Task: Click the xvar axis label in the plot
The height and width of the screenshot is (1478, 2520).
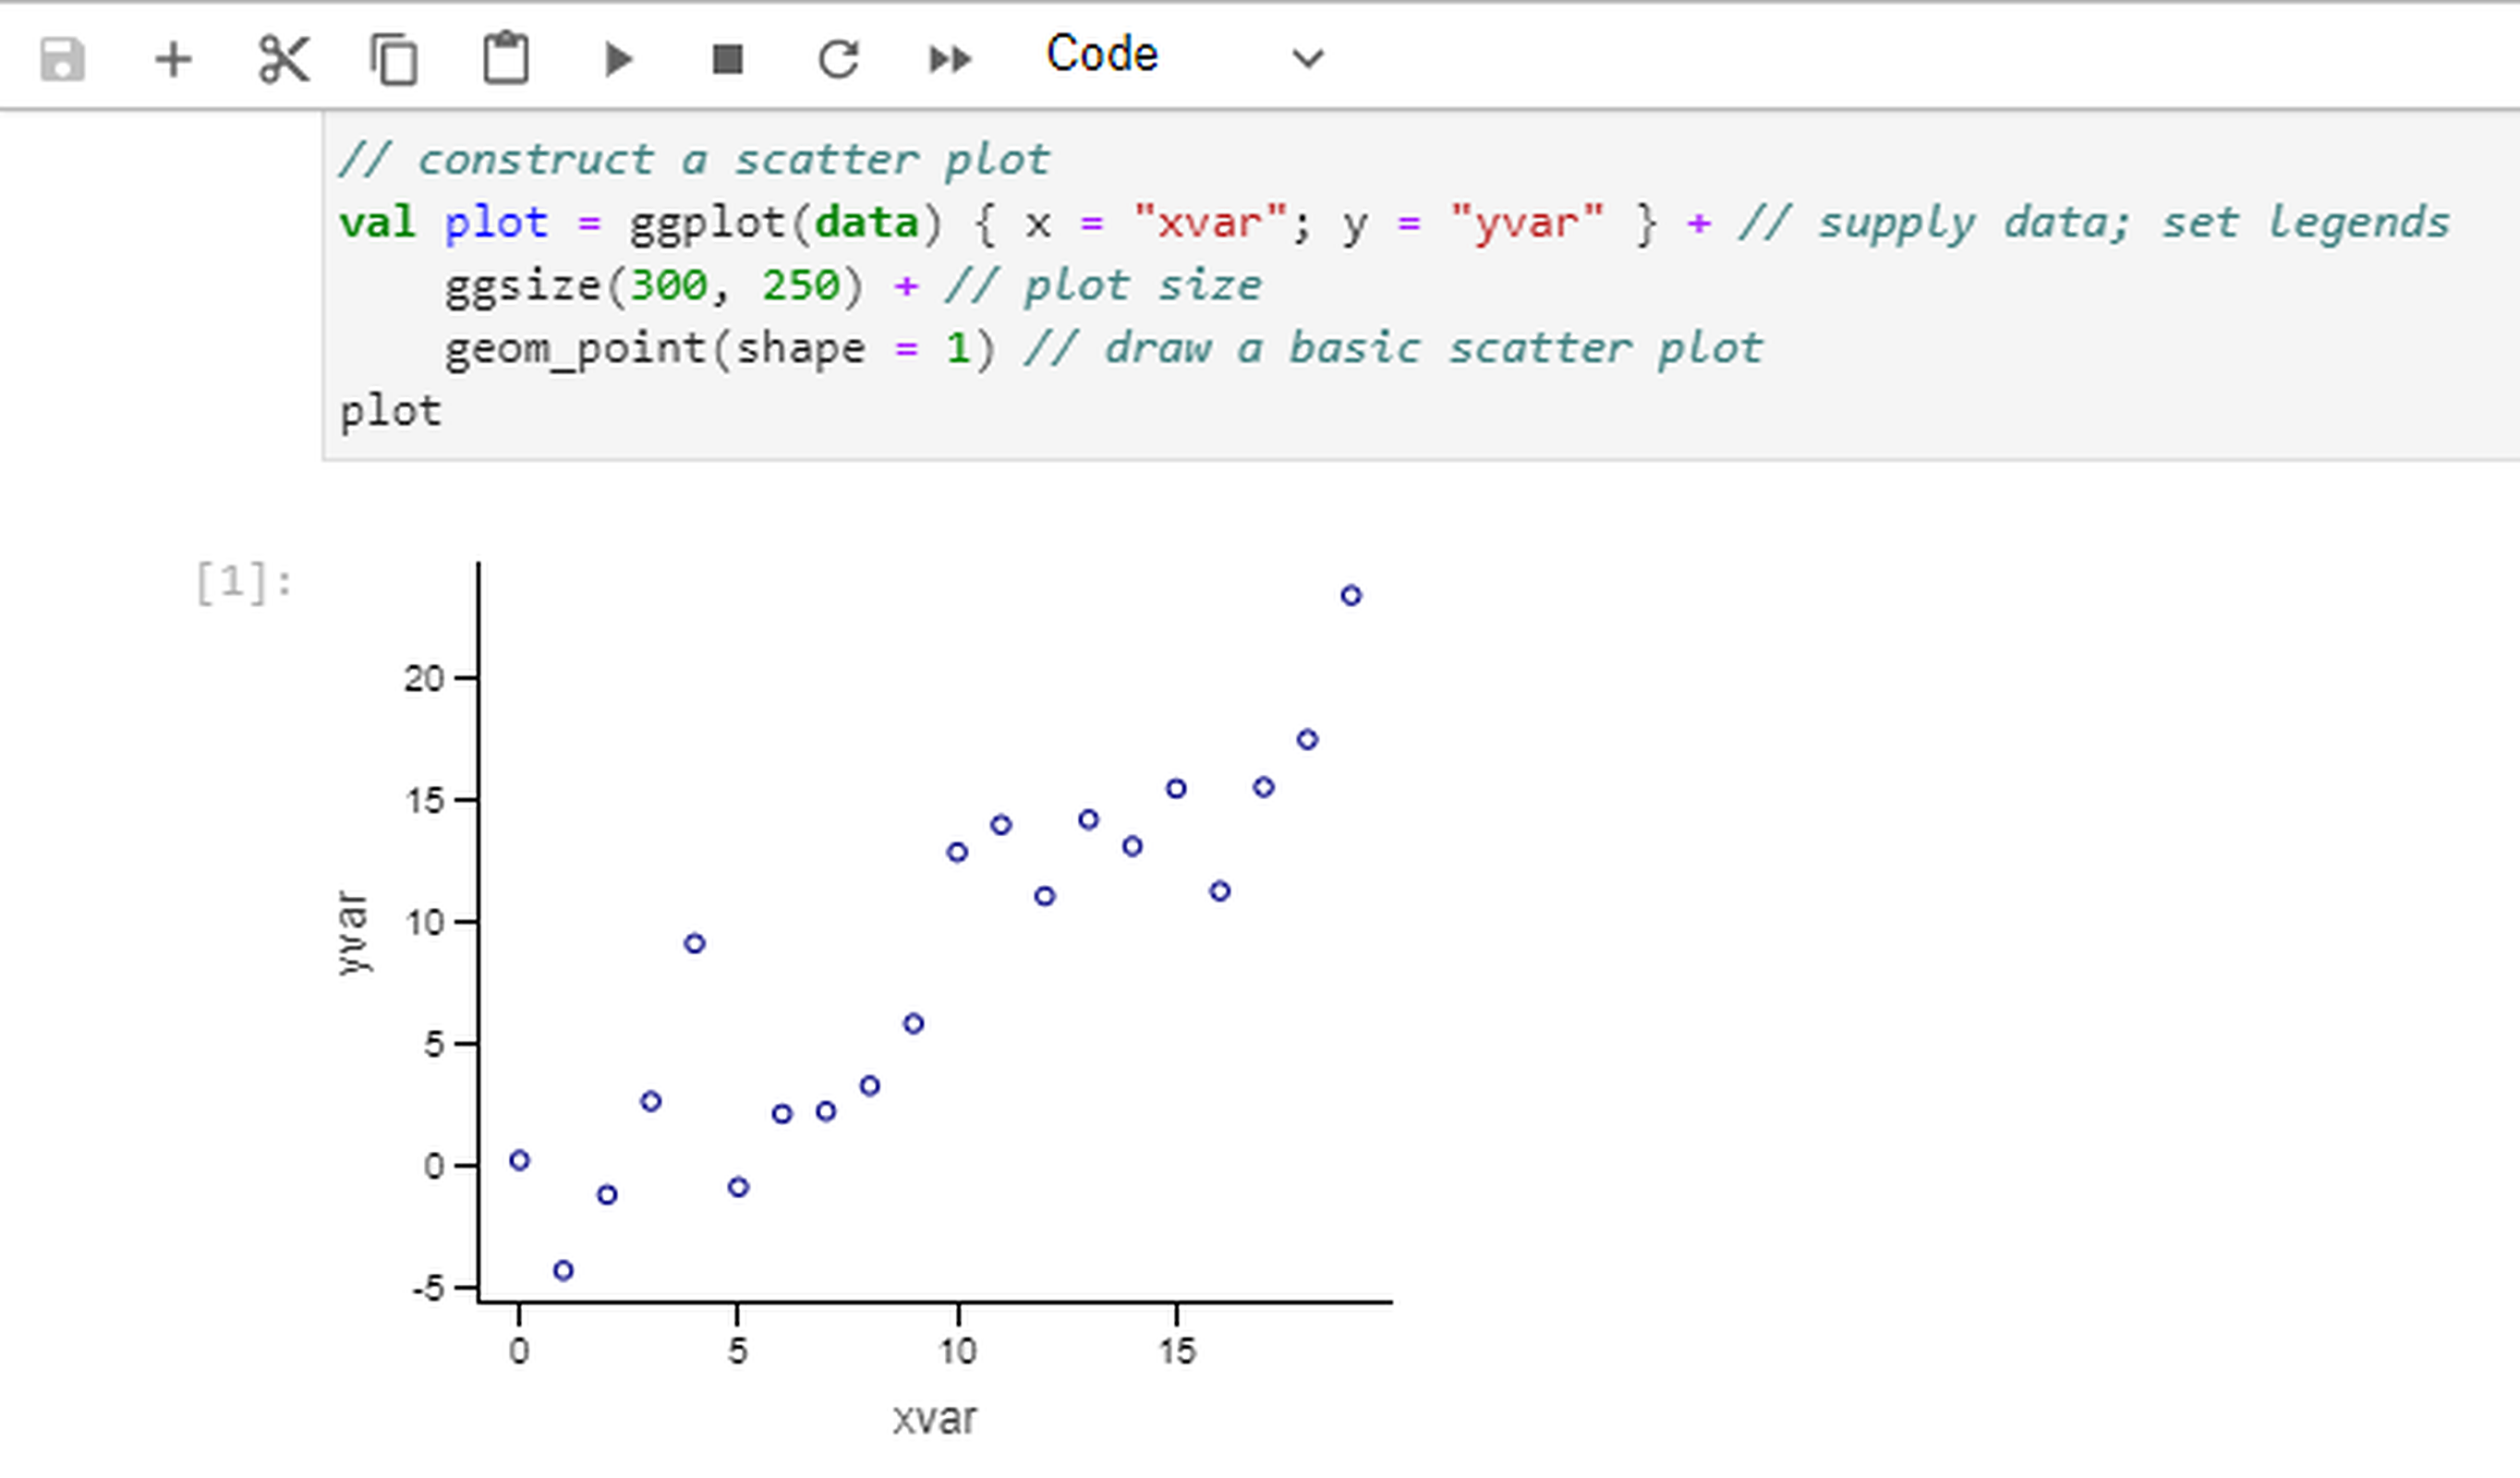Action: [934, 1418]
